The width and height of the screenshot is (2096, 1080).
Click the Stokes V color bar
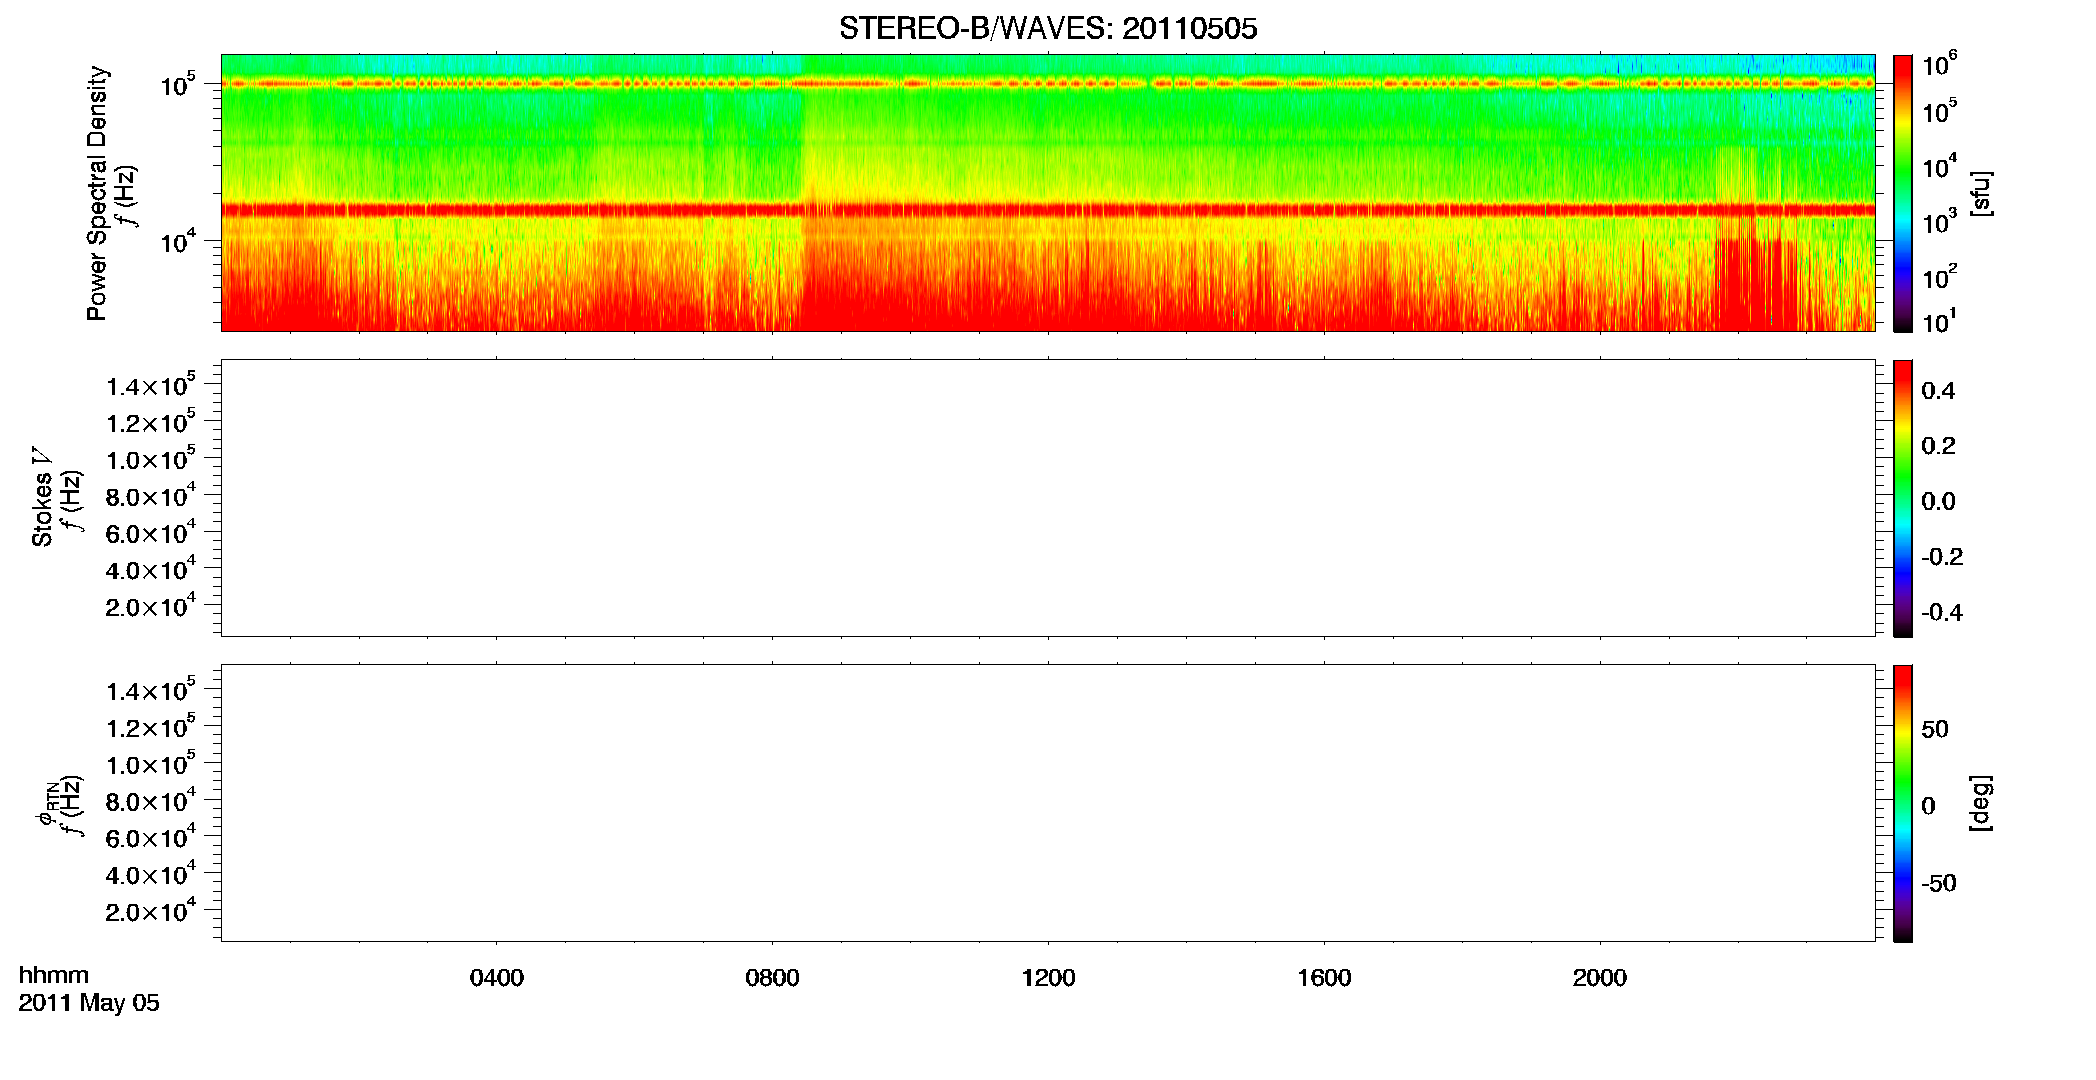[1903, 498]
